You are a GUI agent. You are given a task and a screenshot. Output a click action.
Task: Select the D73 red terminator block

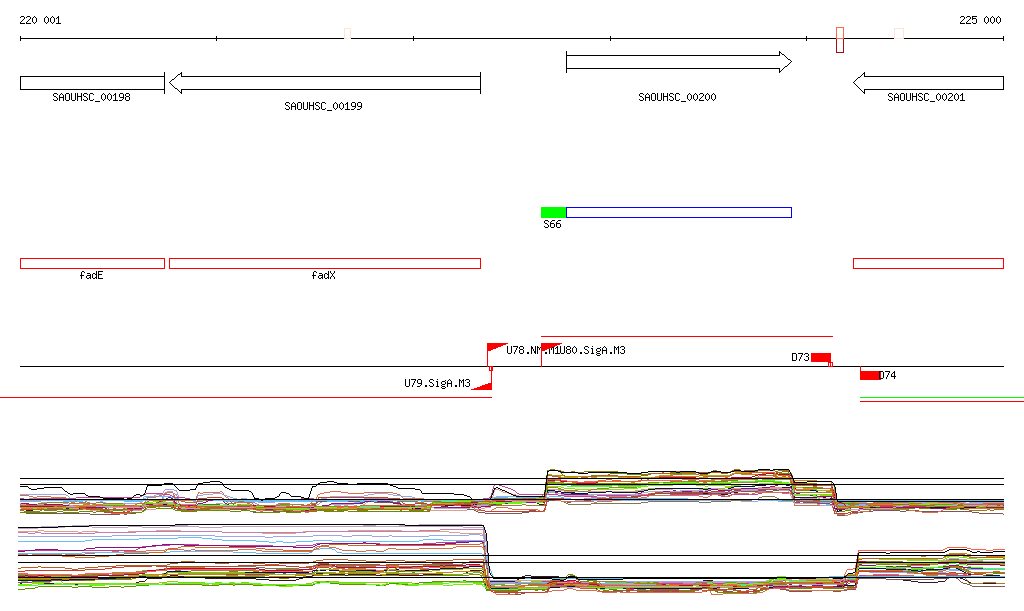(x=820, y=357)
